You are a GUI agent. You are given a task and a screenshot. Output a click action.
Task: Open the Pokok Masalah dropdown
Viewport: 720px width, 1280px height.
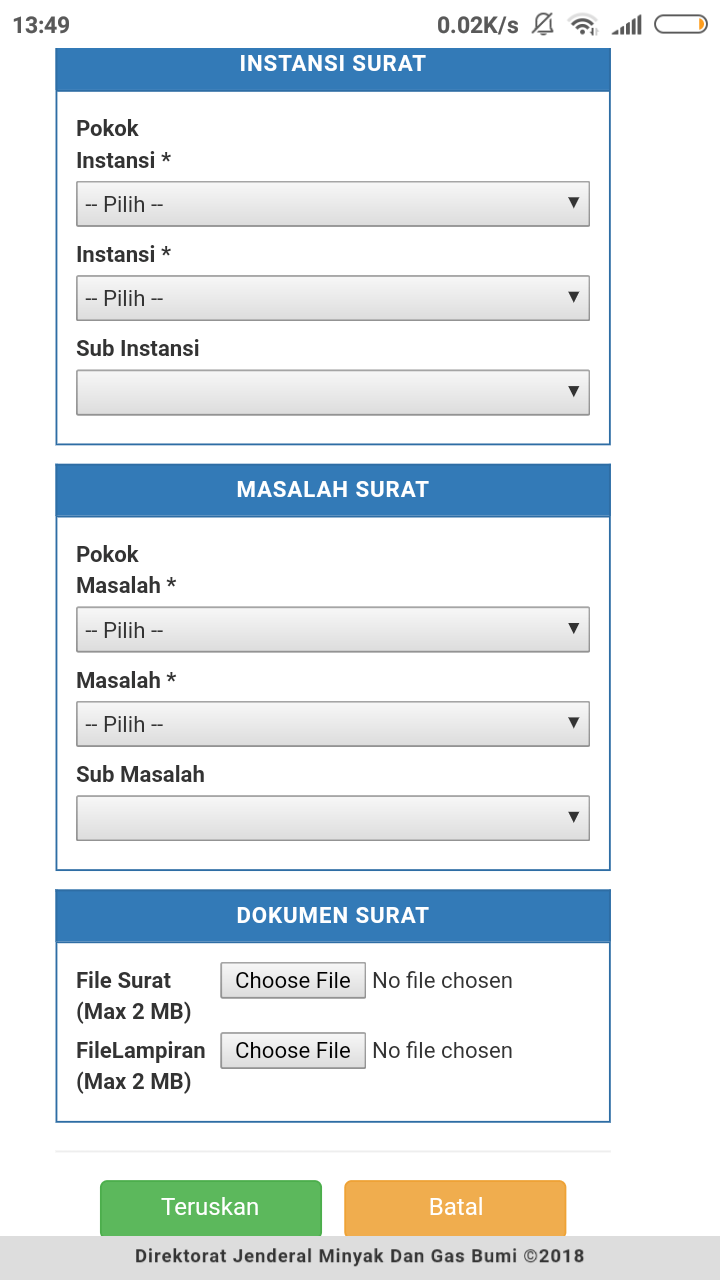coord(332,630)
